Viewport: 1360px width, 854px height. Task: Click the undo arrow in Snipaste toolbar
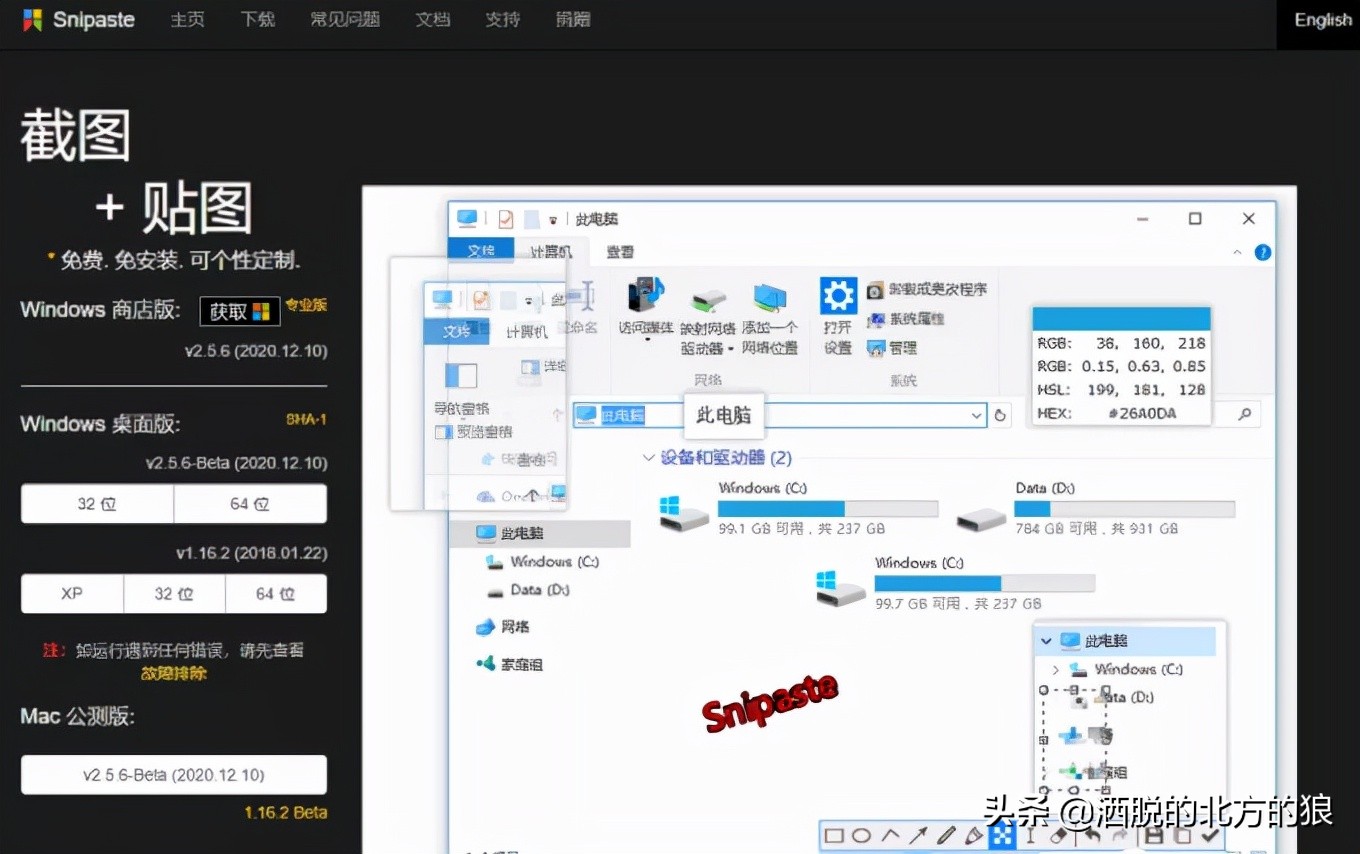click(1092, 836)
